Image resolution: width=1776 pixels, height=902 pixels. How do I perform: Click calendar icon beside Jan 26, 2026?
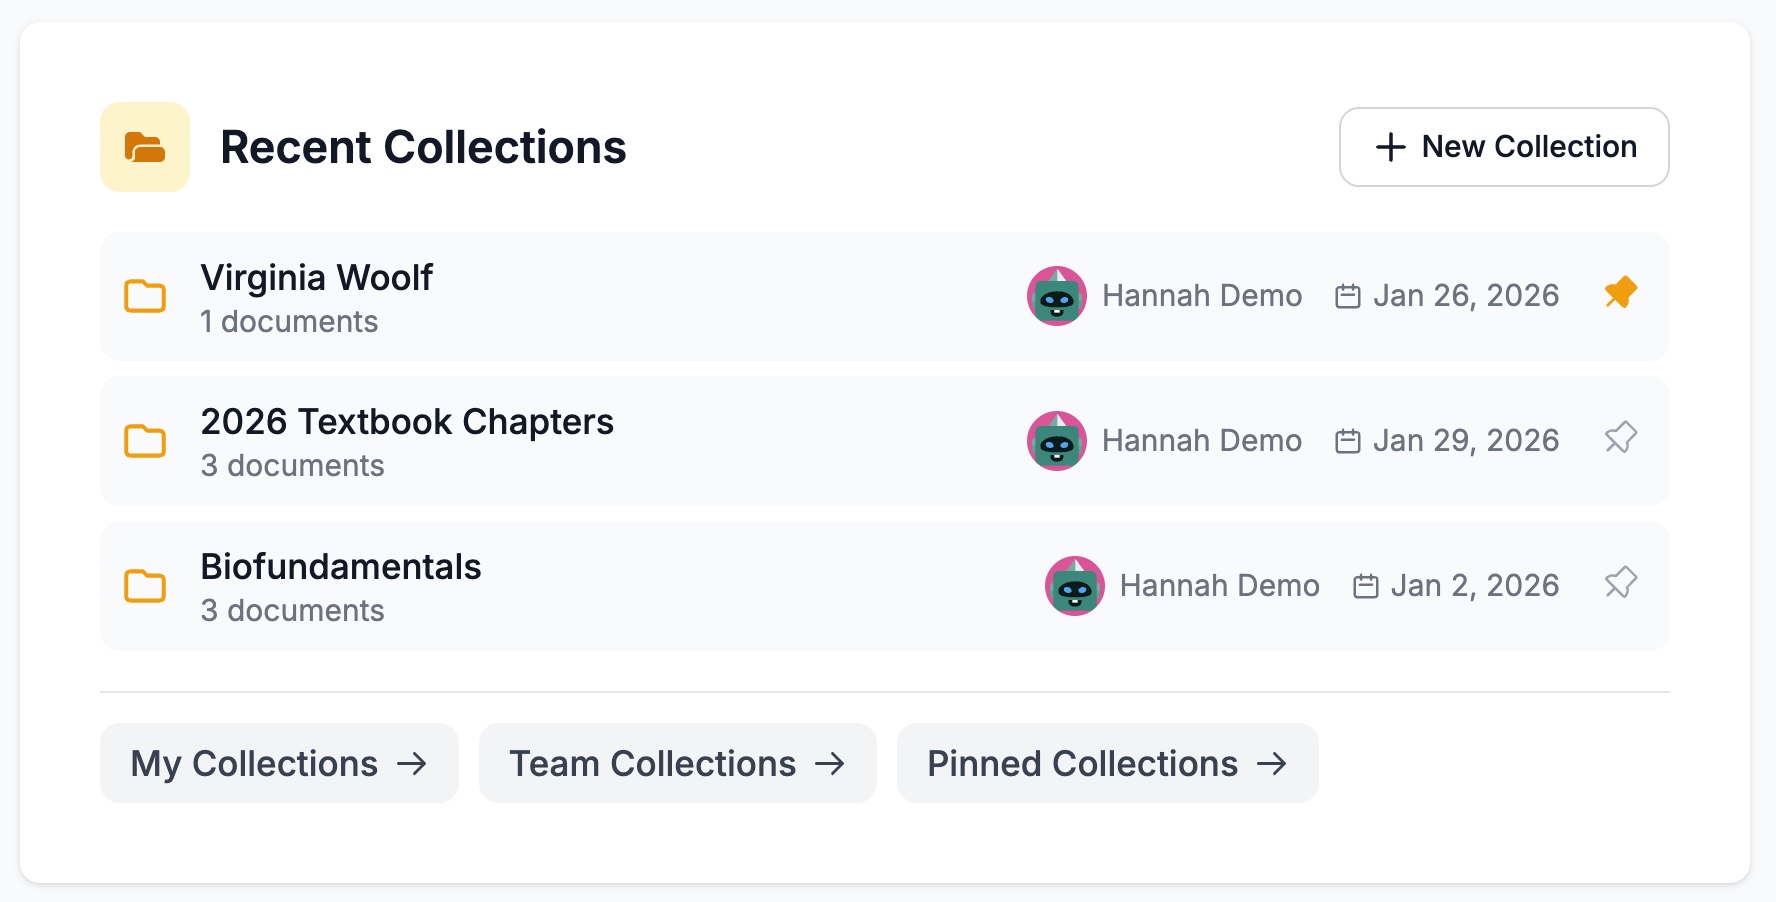pyautogui.click(x=1347, y=297)
